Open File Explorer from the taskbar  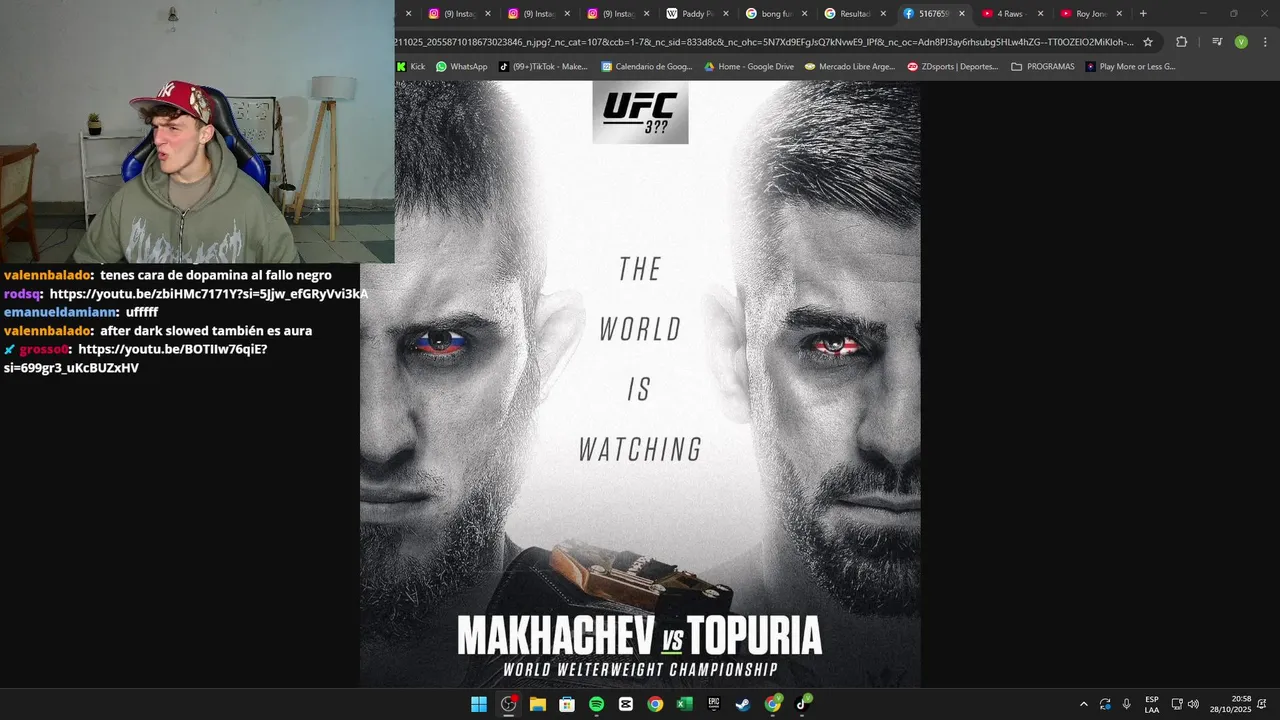(x=537, y=704)
